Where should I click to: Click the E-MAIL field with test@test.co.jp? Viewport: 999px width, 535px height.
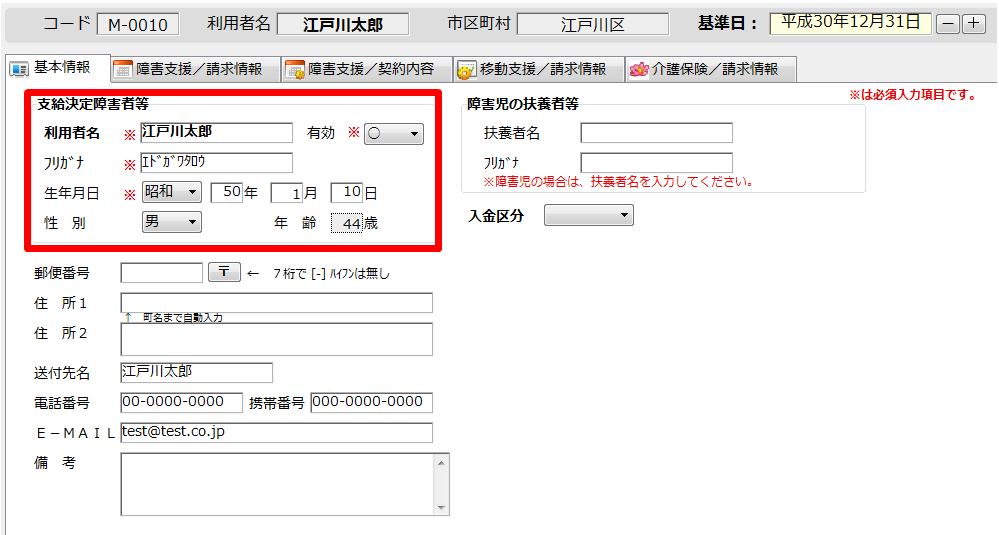coord(276,432)
